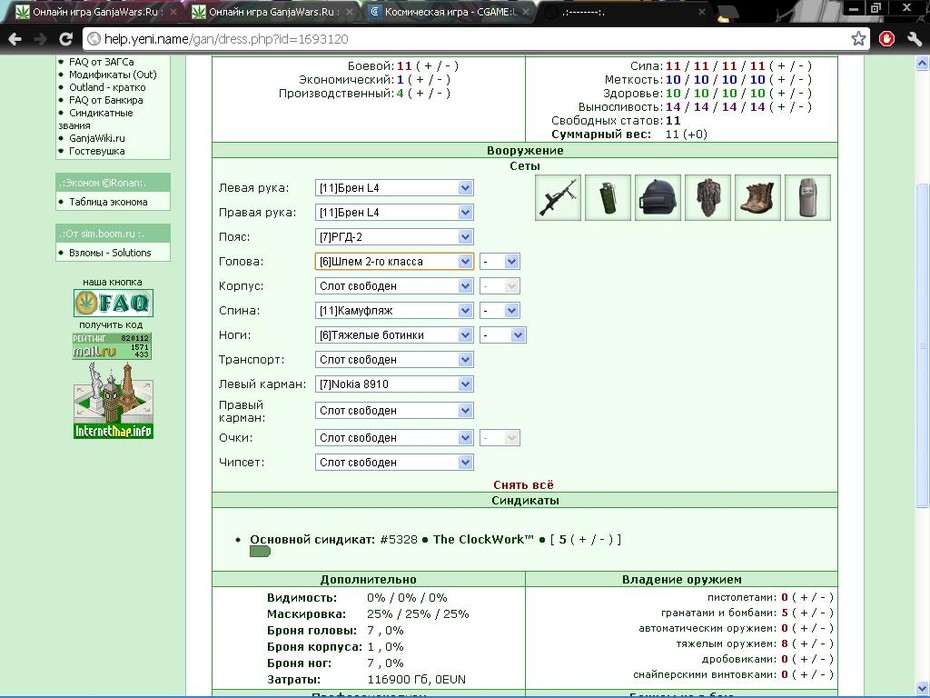Click the Bren L4 machine gun item icon

point(558,198)
